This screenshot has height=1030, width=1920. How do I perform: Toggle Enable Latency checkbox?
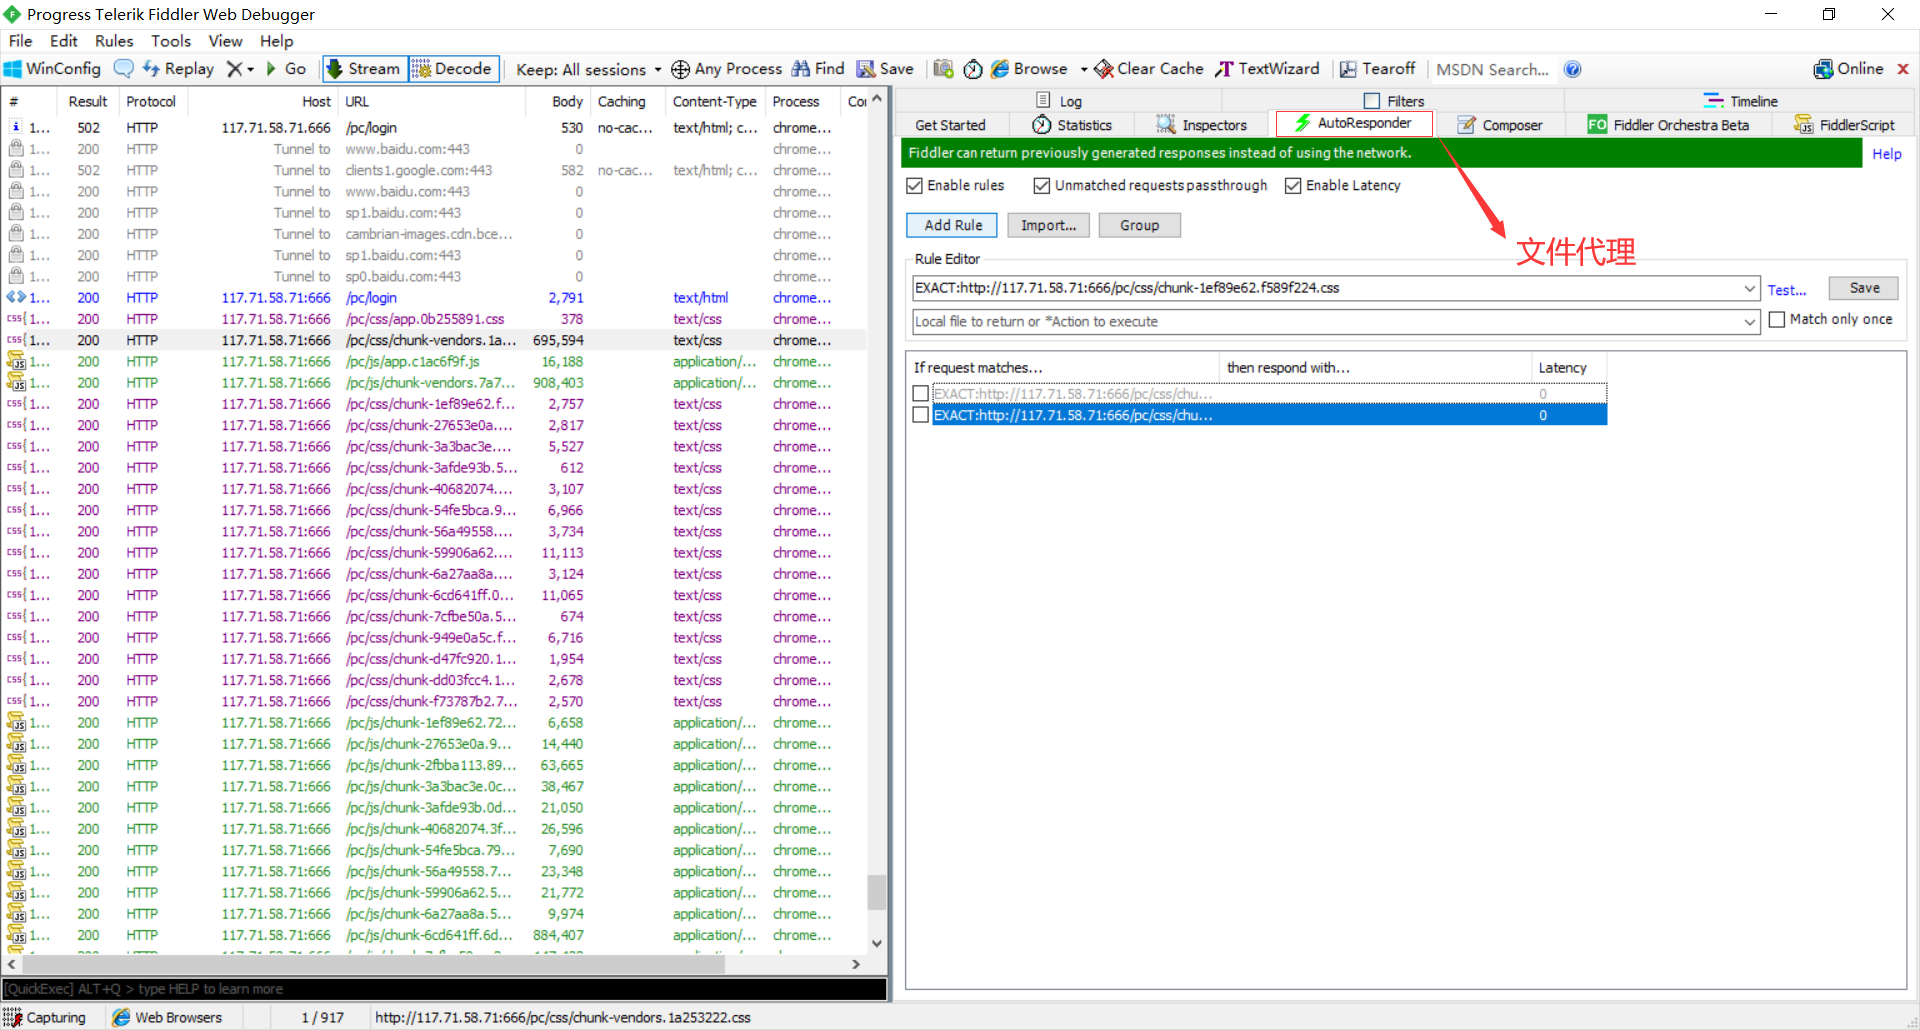(x=1292, y=186)
